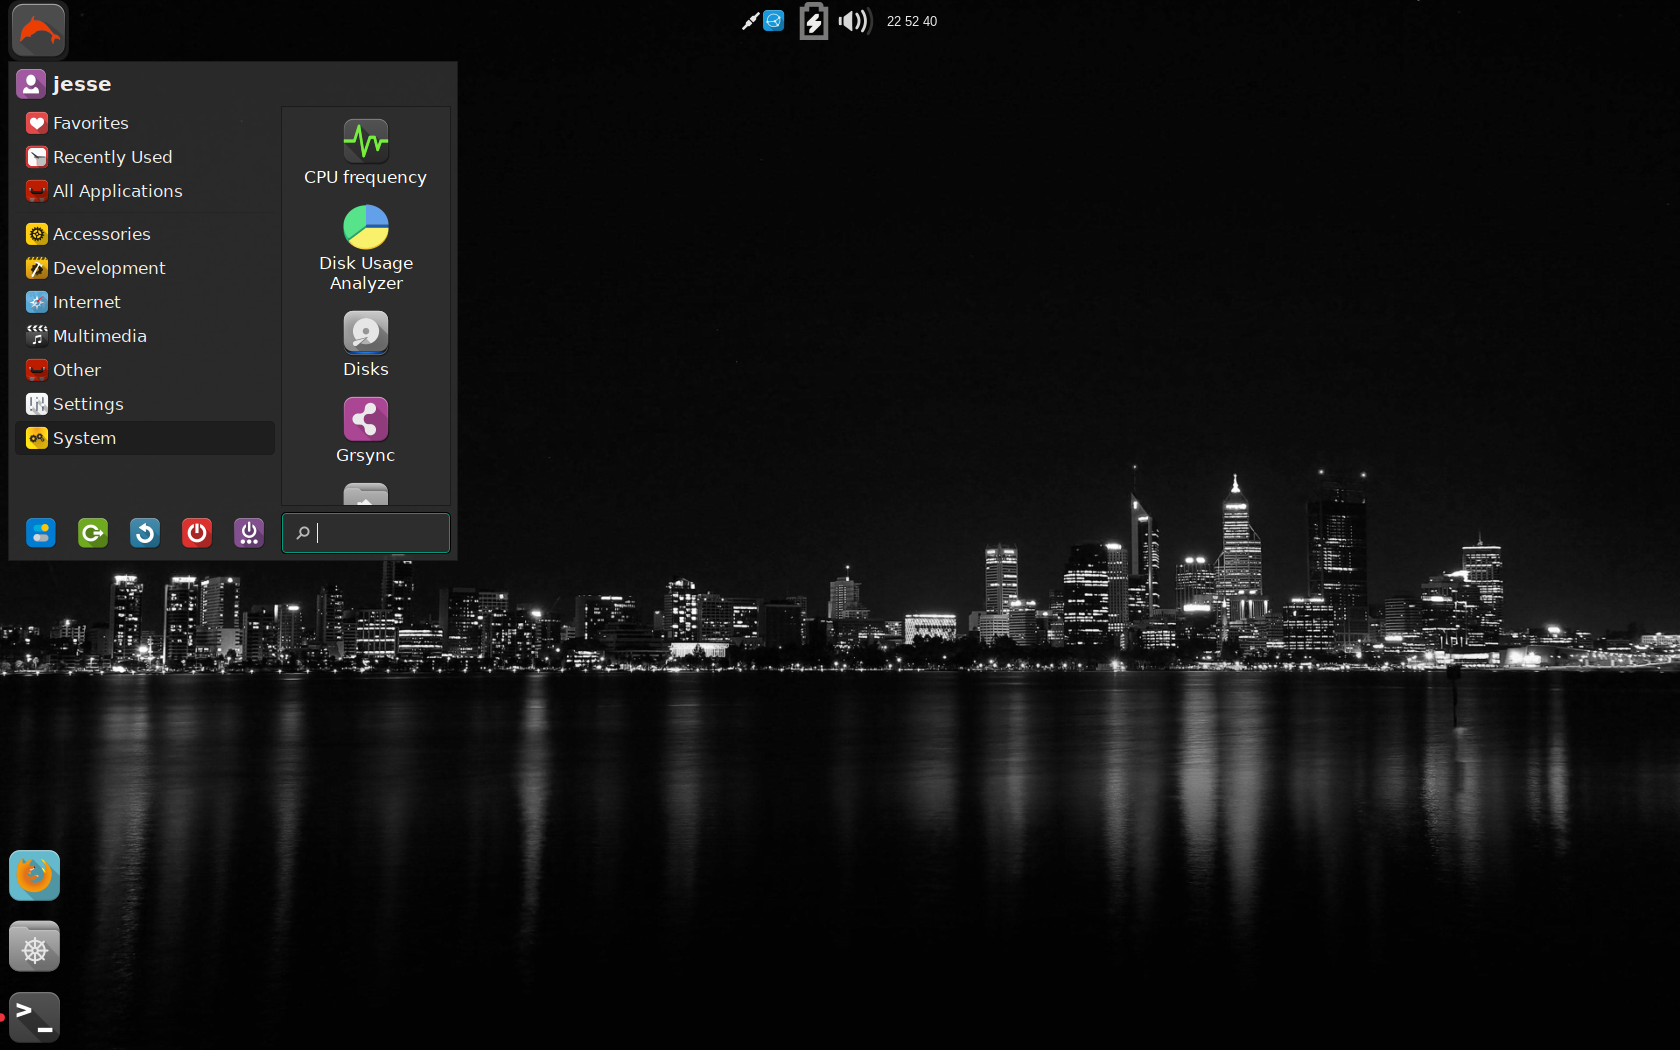
Task: Launch the Terminal from the dock
Action: (35, 1018)
